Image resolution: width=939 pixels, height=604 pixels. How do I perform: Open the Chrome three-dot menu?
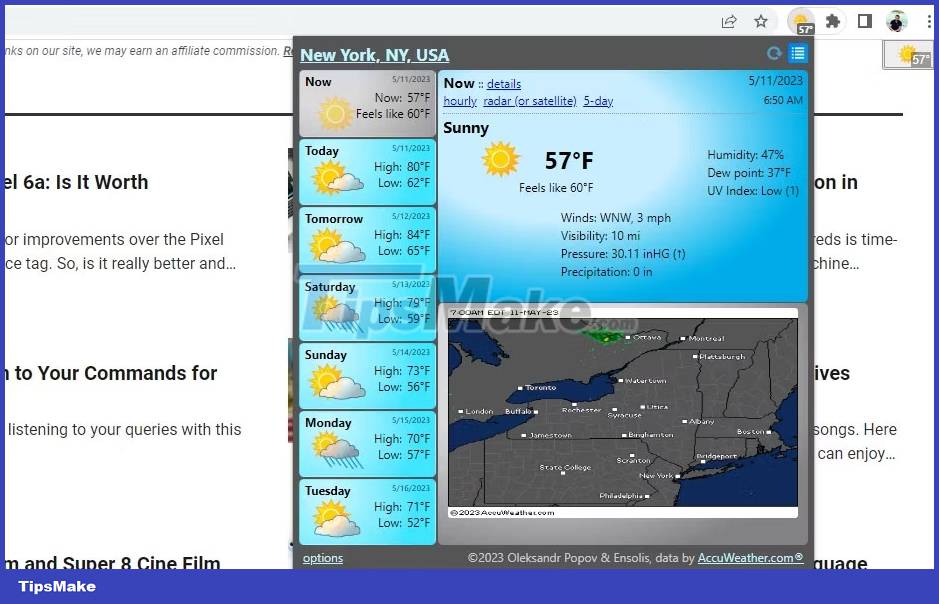(x=931, y=20)
